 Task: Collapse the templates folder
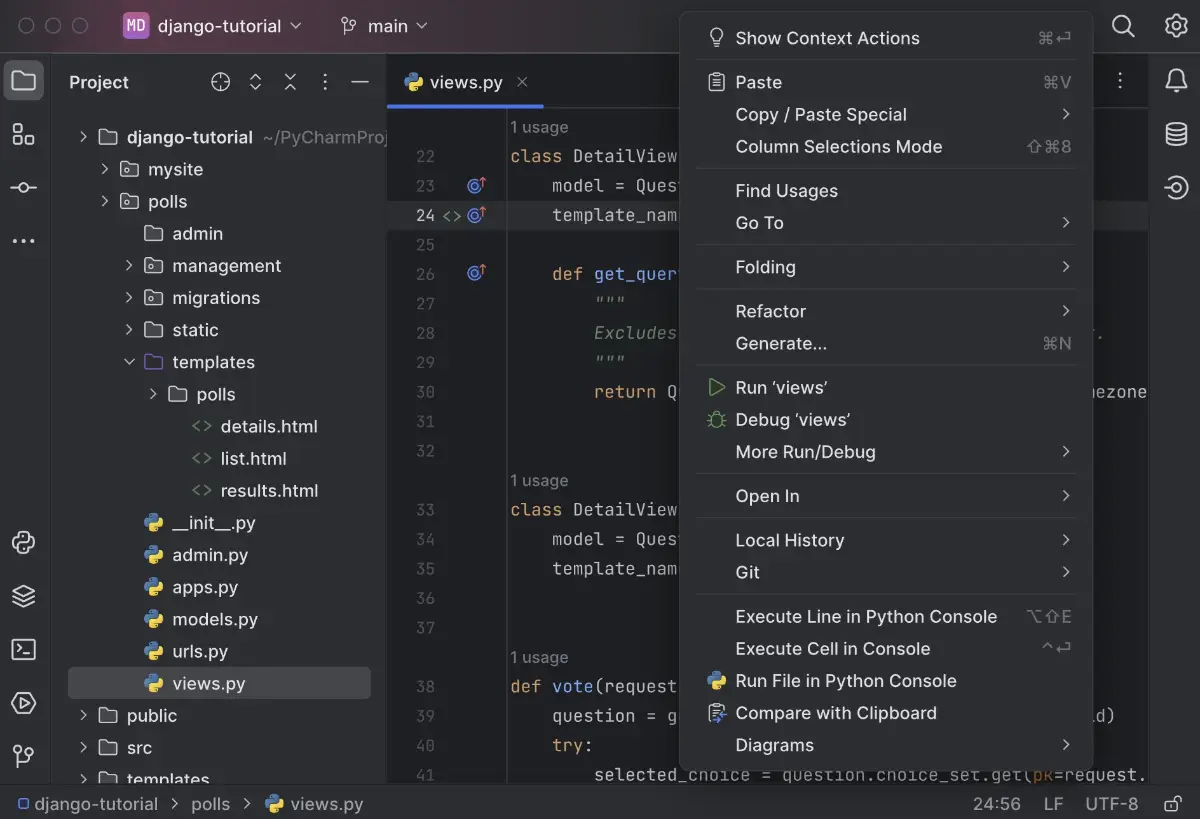click(x=129, y=362)
